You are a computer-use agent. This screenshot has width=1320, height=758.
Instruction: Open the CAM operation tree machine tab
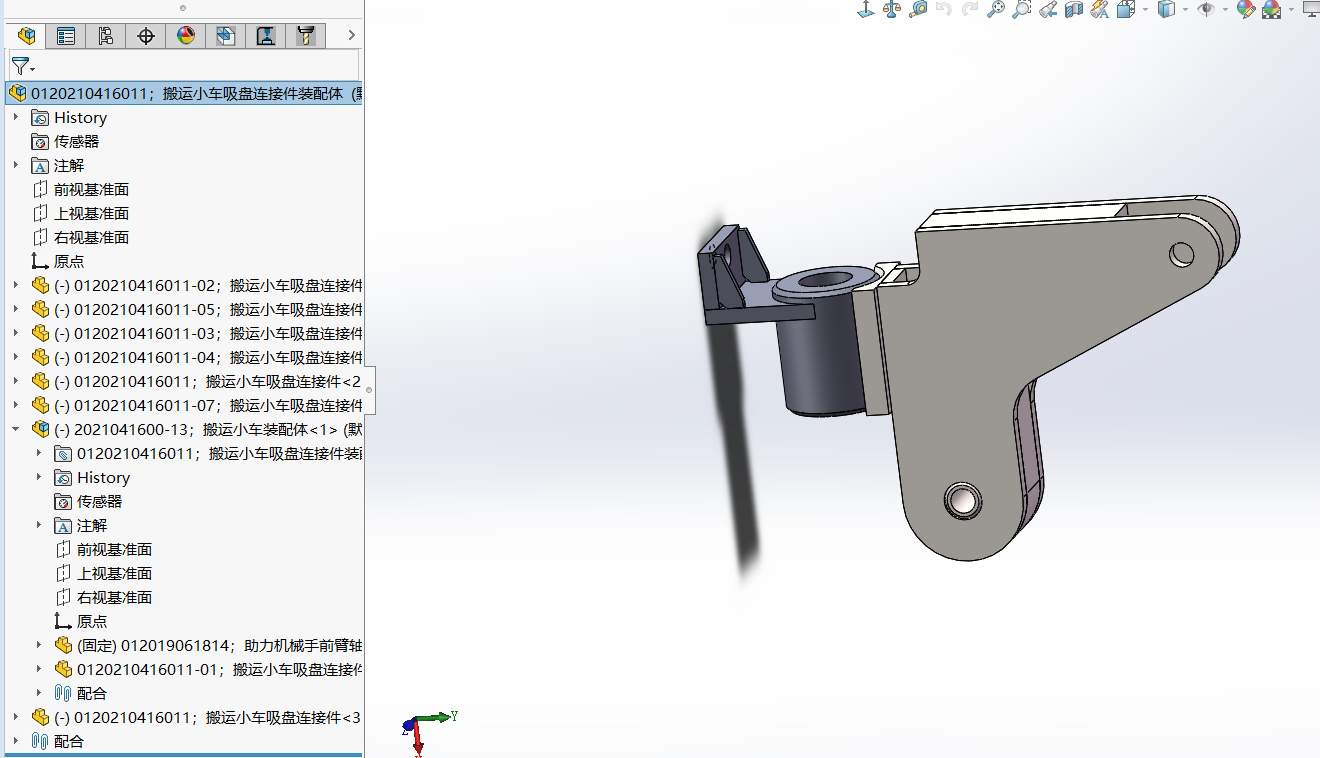point(266,36)
